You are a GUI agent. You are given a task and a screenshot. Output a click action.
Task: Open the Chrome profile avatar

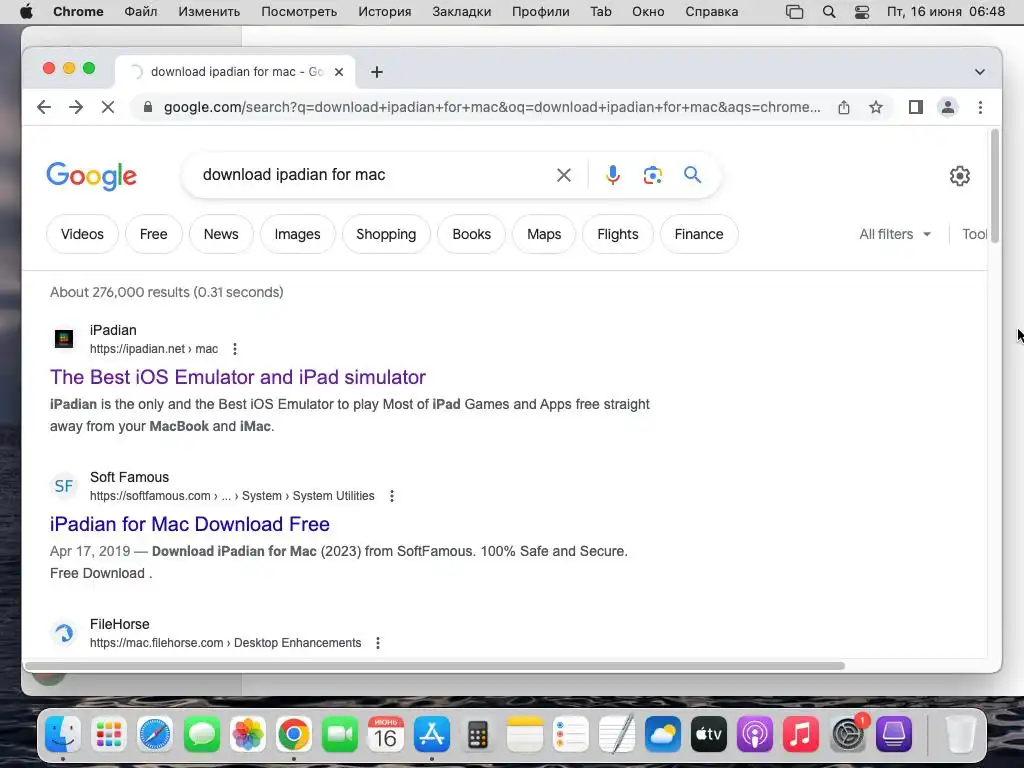point(948,107)
